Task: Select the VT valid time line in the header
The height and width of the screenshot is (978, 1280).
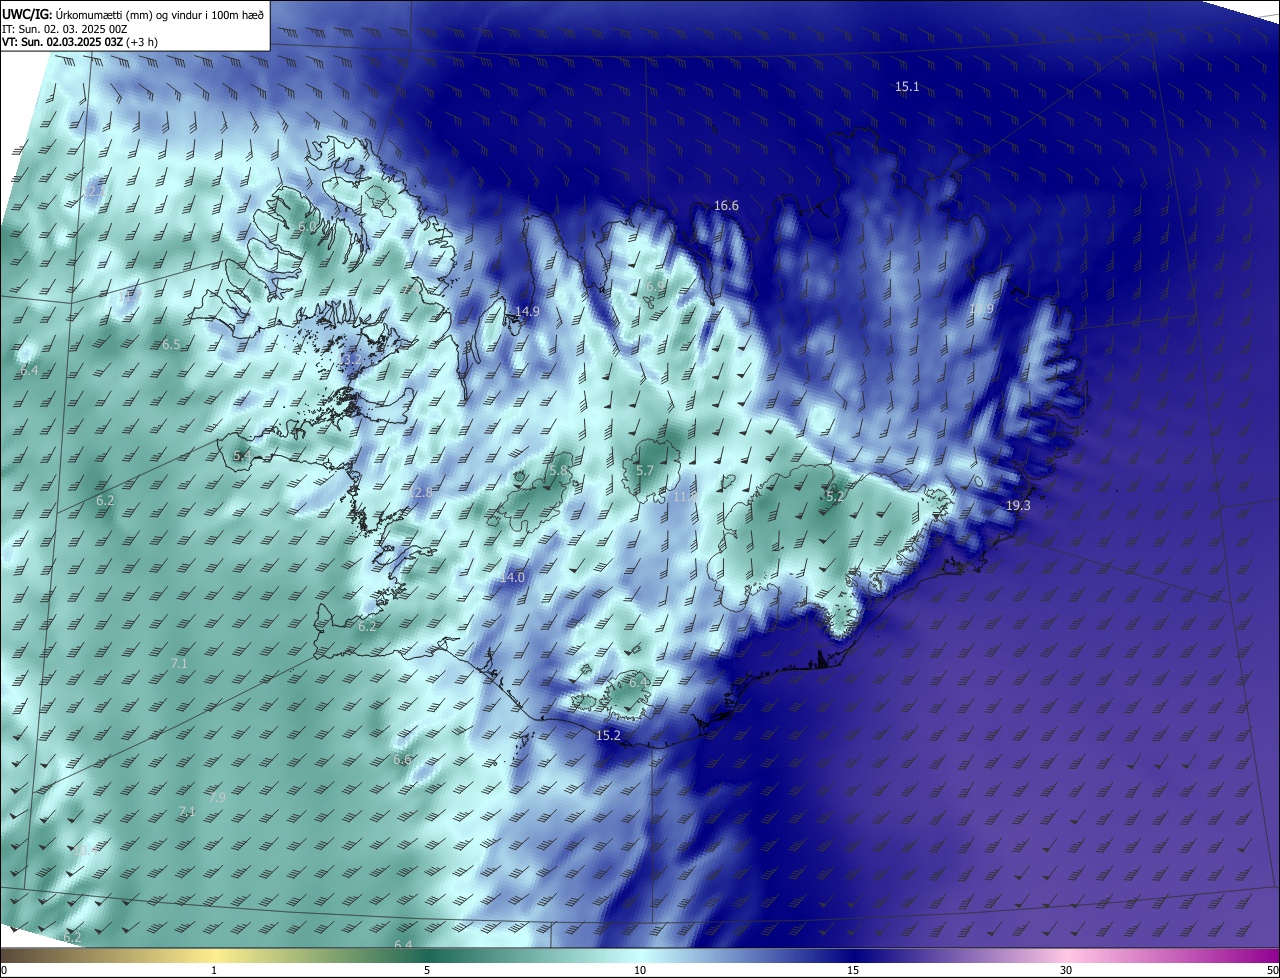Action: click(79, 42)
